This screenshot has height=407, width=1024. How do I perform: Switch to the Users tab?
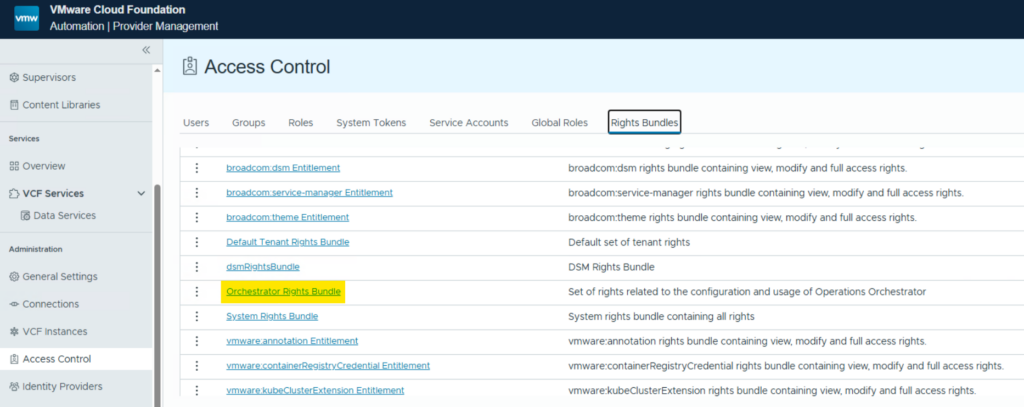196,123
